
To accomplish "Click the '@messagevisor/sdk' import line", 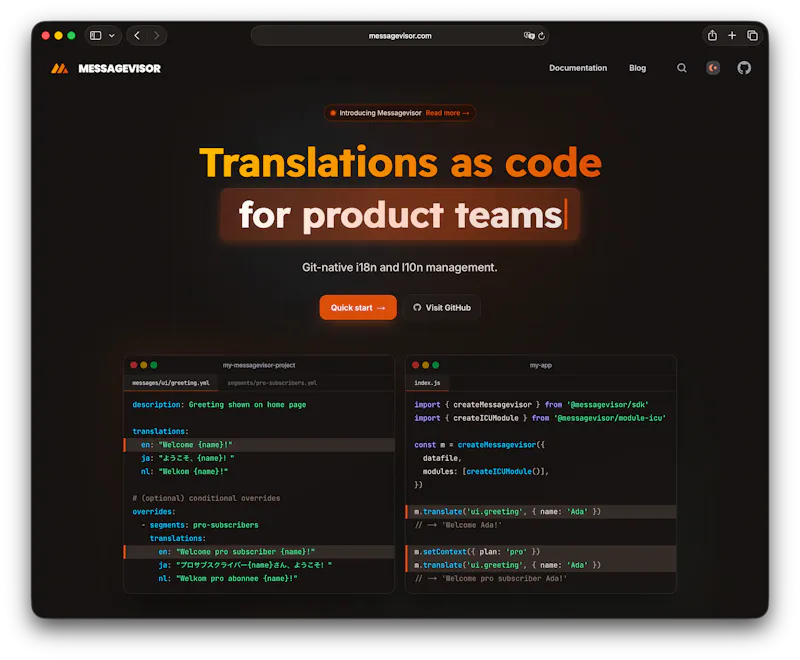I will tap(531, 404).
